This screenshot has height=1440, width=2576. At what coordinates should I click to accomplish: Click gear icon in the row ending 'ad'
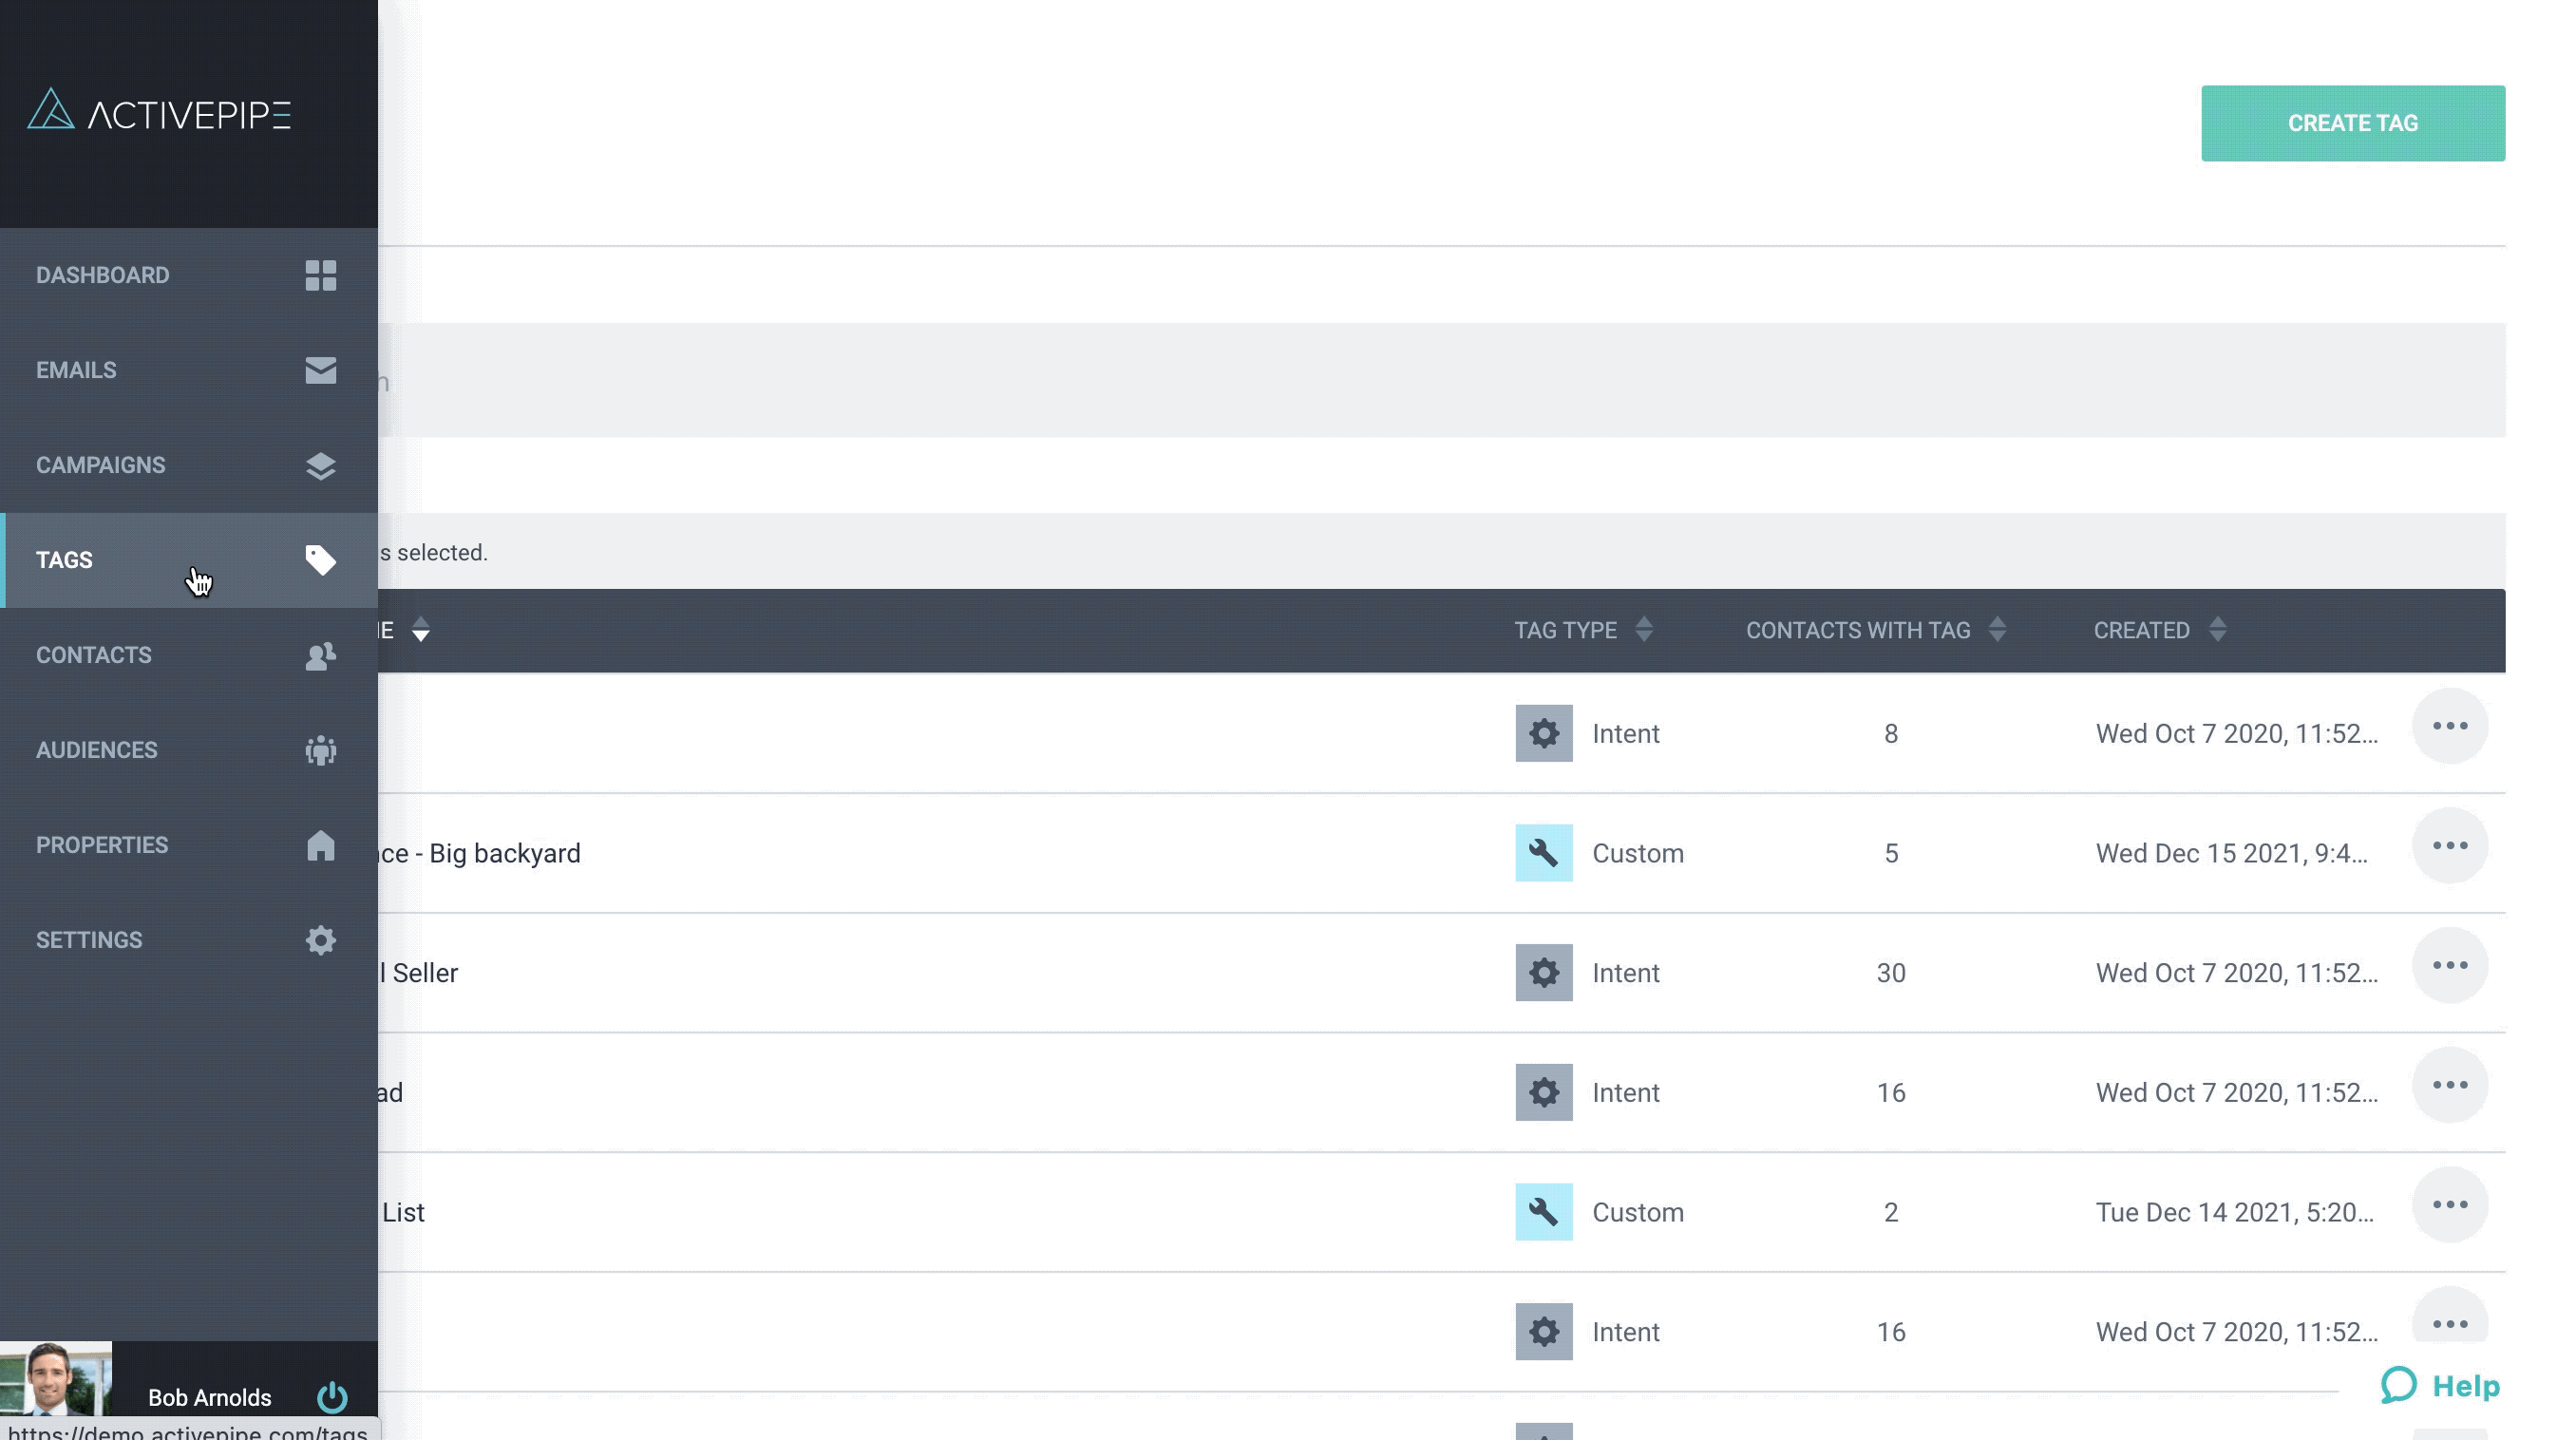point(1543,1092)
